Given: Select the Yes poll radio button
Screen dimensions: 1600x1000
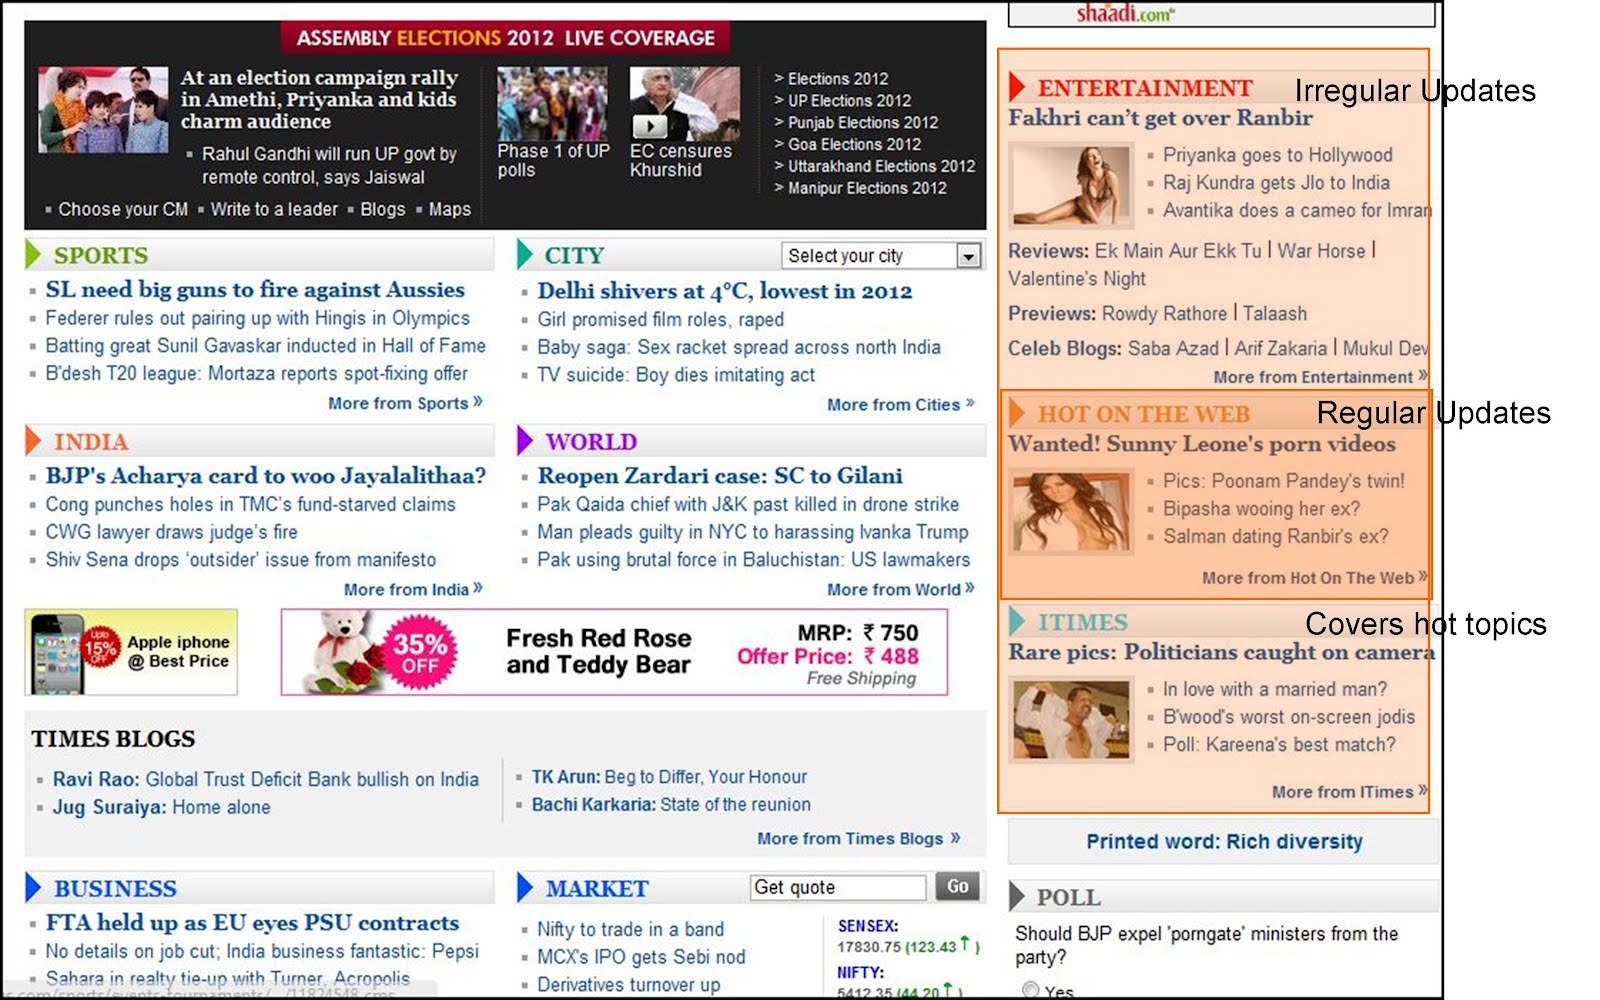Looking at the screenshot, I should [1030, 990].
